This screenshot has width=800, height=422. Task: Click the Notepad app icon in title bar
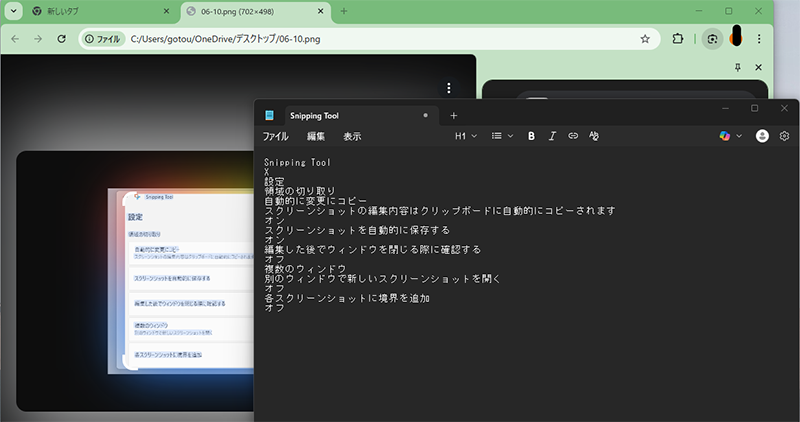(269, 115)
